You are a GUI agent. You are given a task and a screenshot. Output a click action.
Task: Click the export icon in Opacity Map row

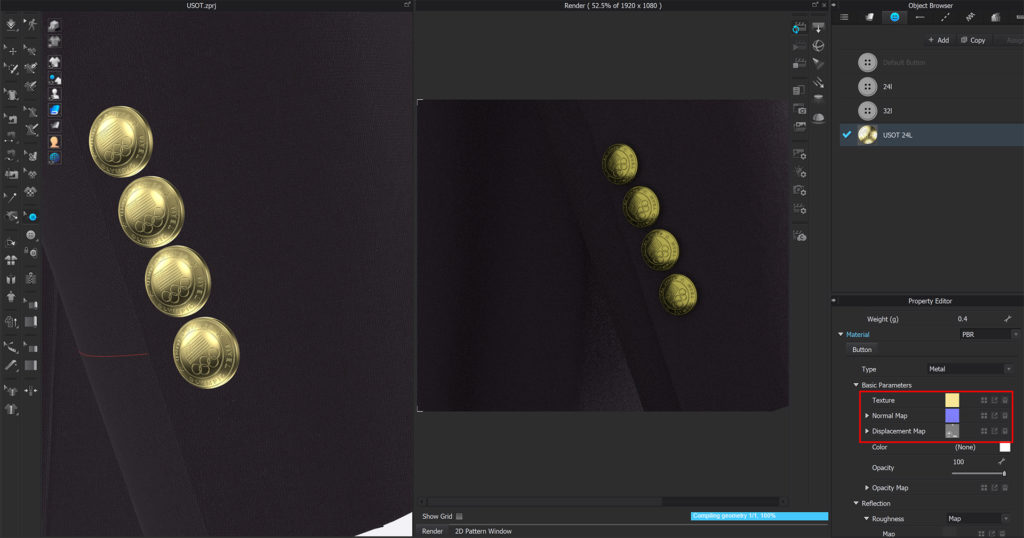(995, 488)
